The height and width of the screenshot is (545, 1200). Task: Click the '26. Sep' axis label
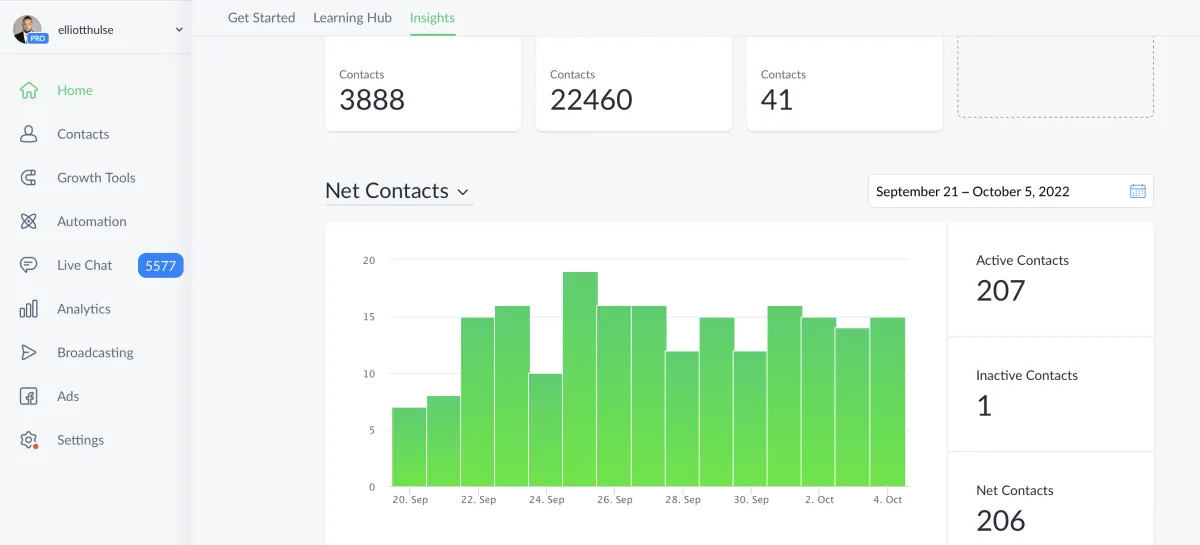pyautogui.click(x=614, y=500)
